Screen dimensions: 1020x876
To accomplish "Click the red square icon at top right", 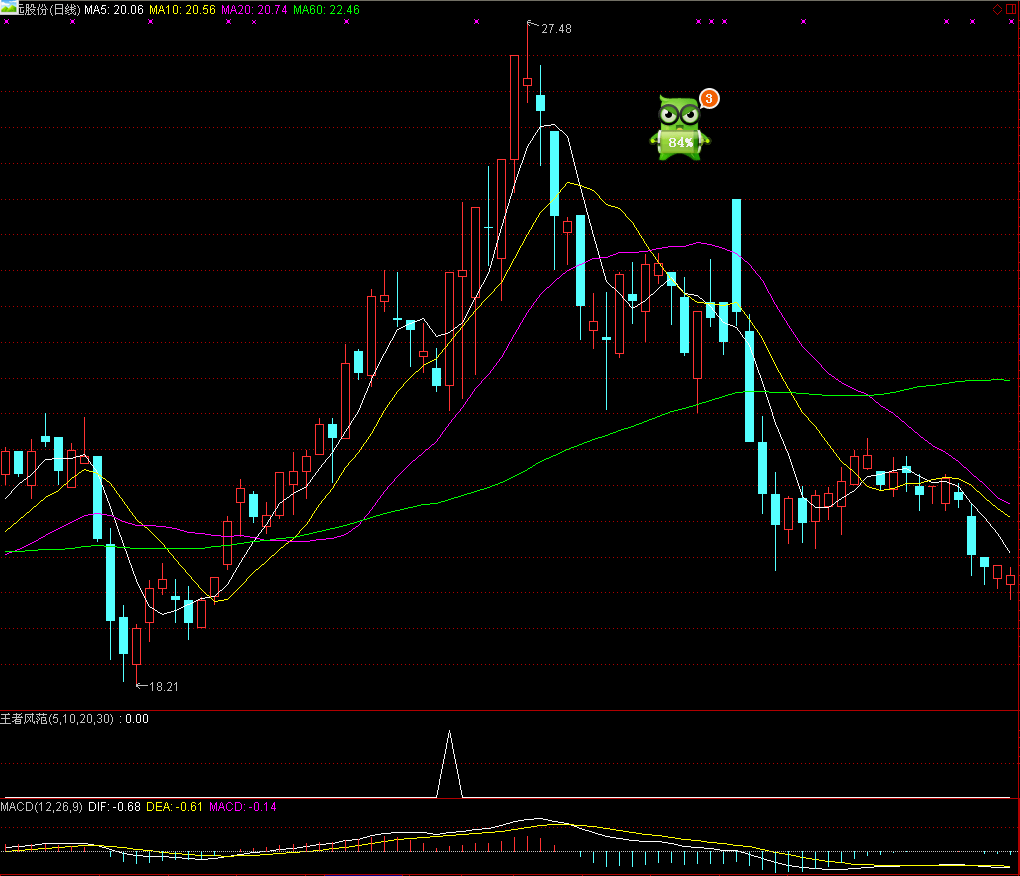I will coord(1010,9).
